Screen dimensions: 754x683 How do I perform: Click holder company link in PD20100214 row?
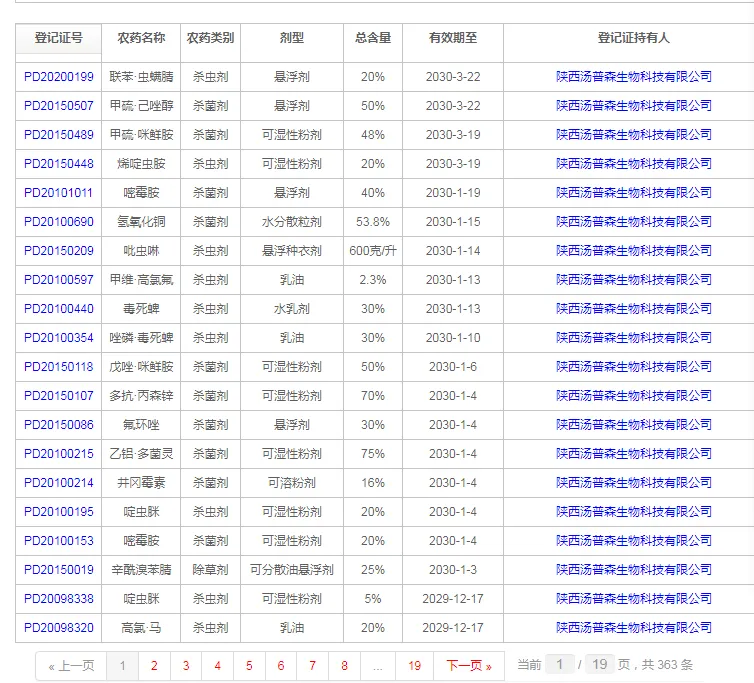(x=633, y=482)
